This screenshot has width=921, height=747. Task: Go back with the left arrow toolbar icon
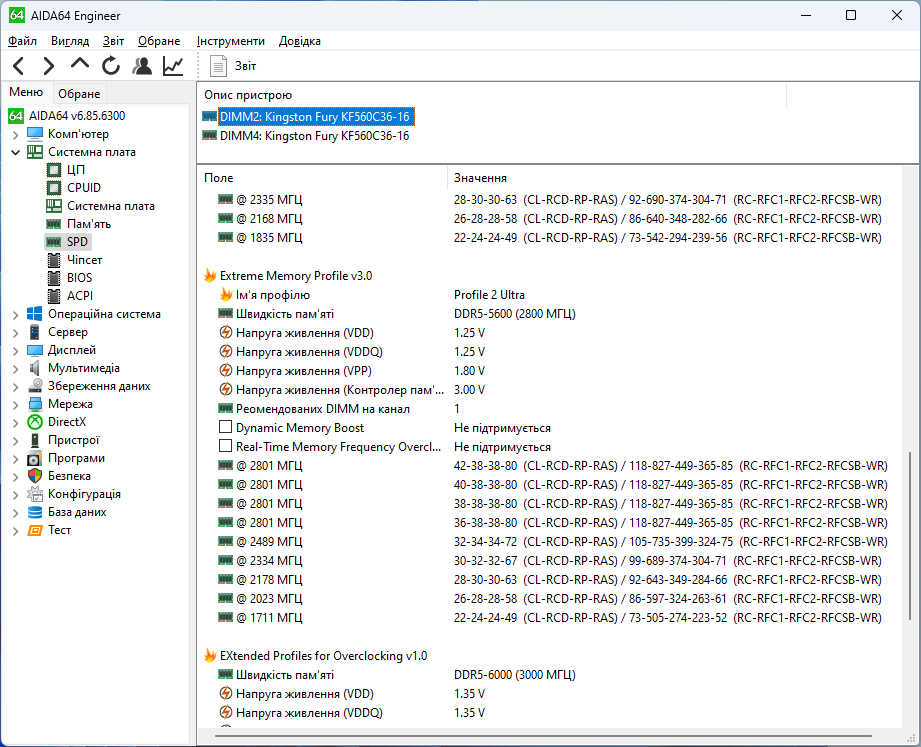19,66
